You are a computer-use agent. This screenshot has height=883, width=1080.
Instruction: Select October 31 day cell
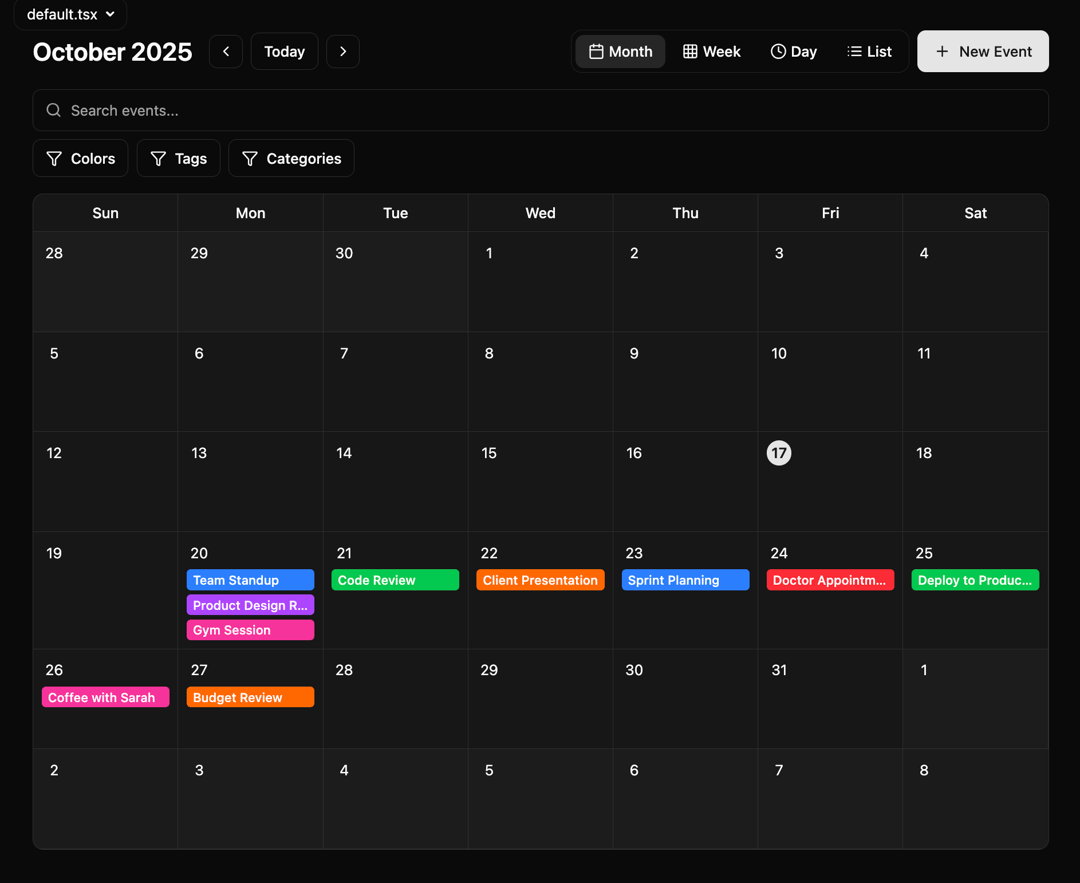point(831,699)
